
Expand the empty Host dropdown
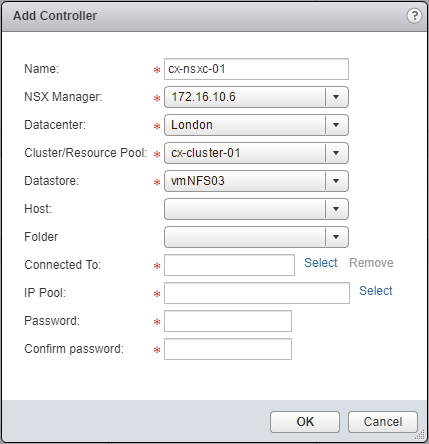(x=256, y=209)
